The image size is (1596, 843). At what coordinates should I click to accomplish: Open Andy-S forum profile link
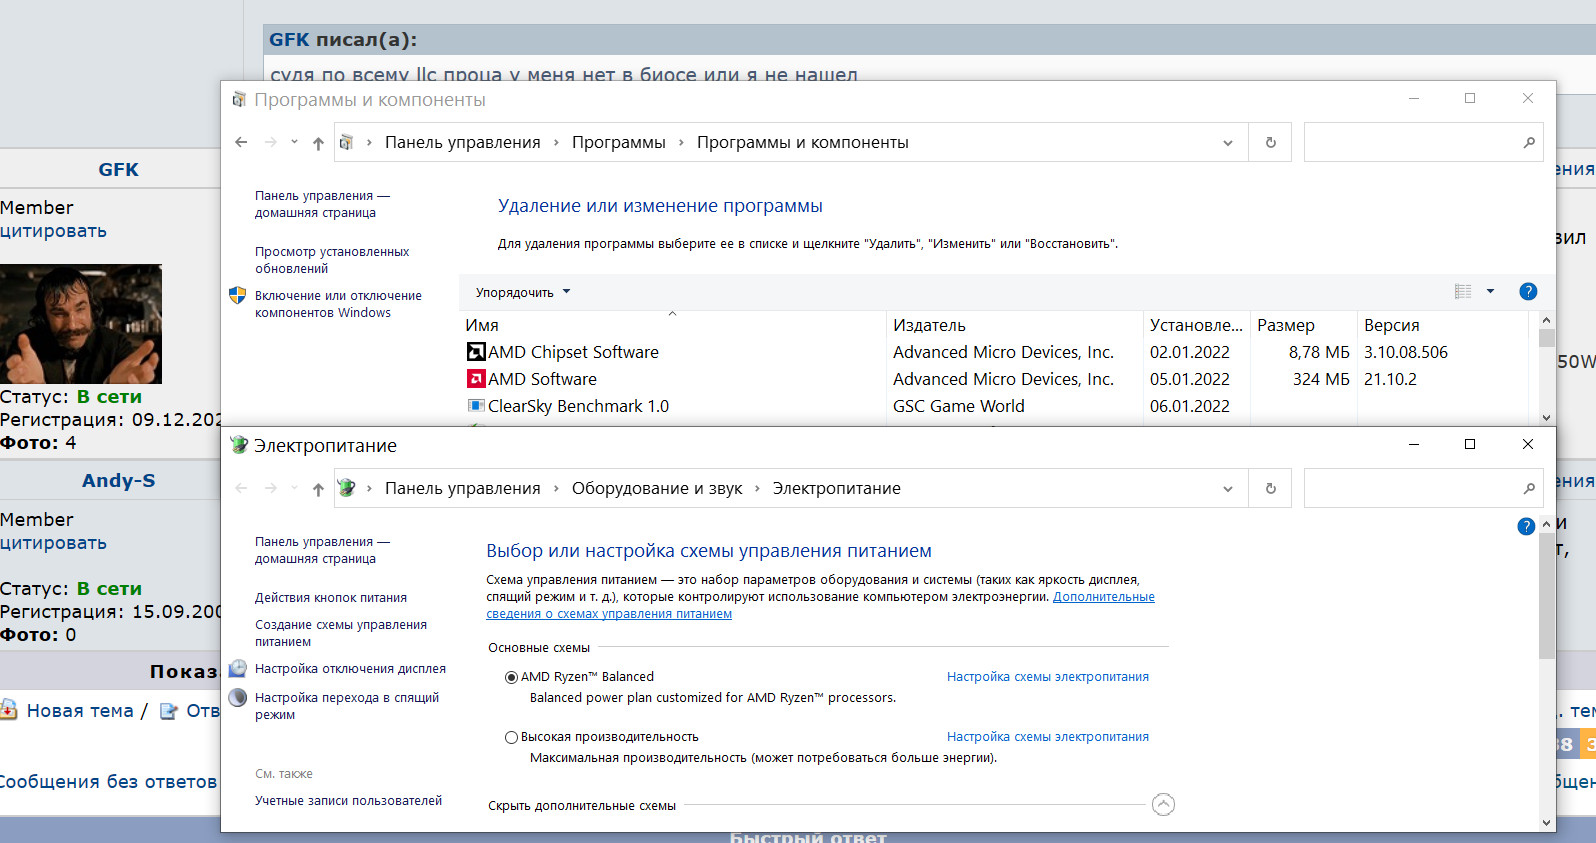(x=119, y=480)
